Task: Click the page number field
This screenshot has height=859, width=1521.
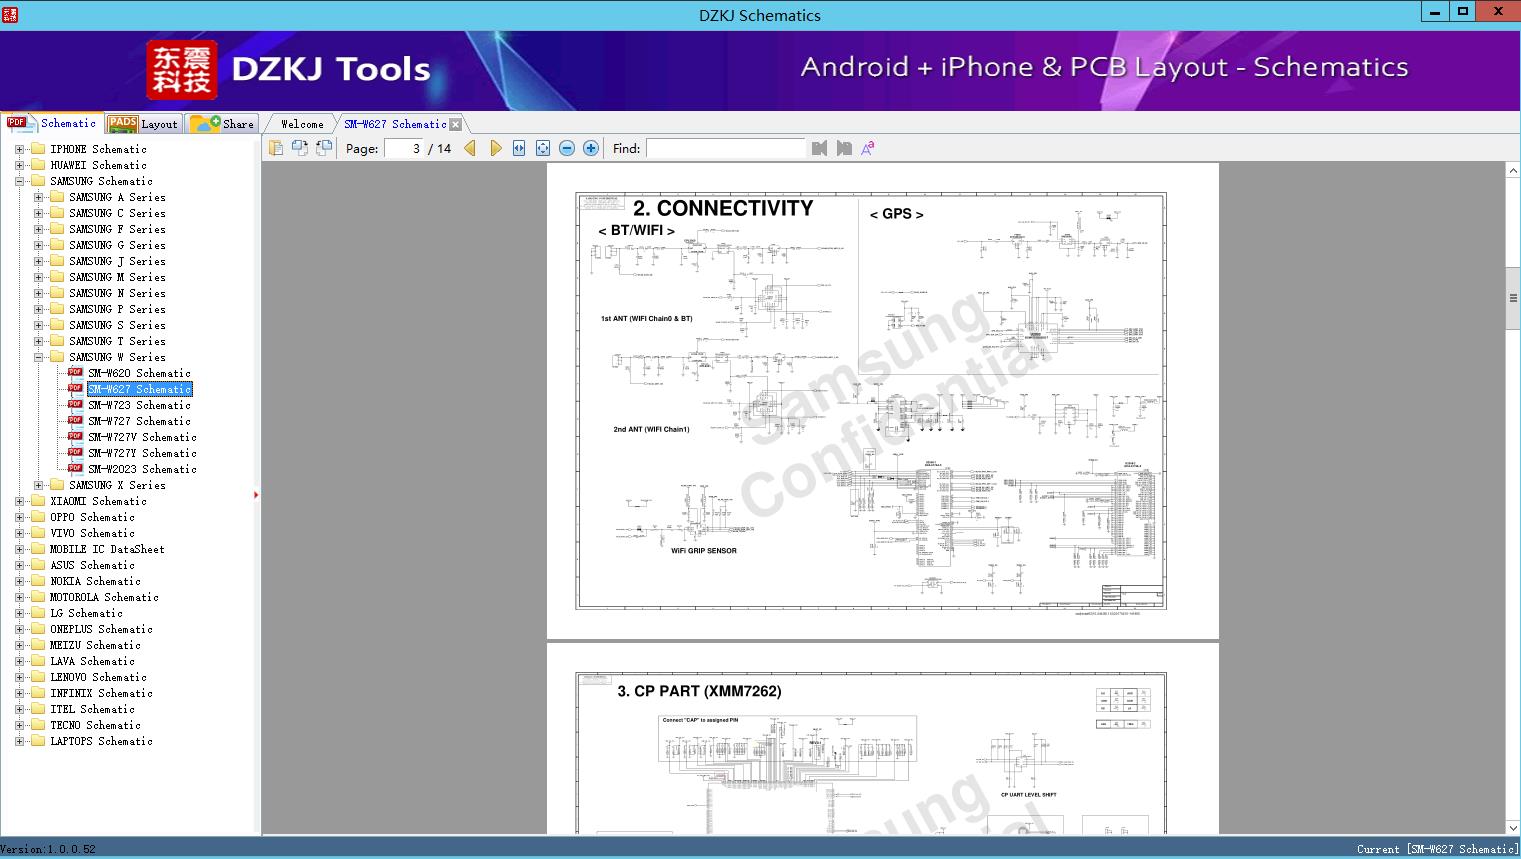Action: [404, 148]
